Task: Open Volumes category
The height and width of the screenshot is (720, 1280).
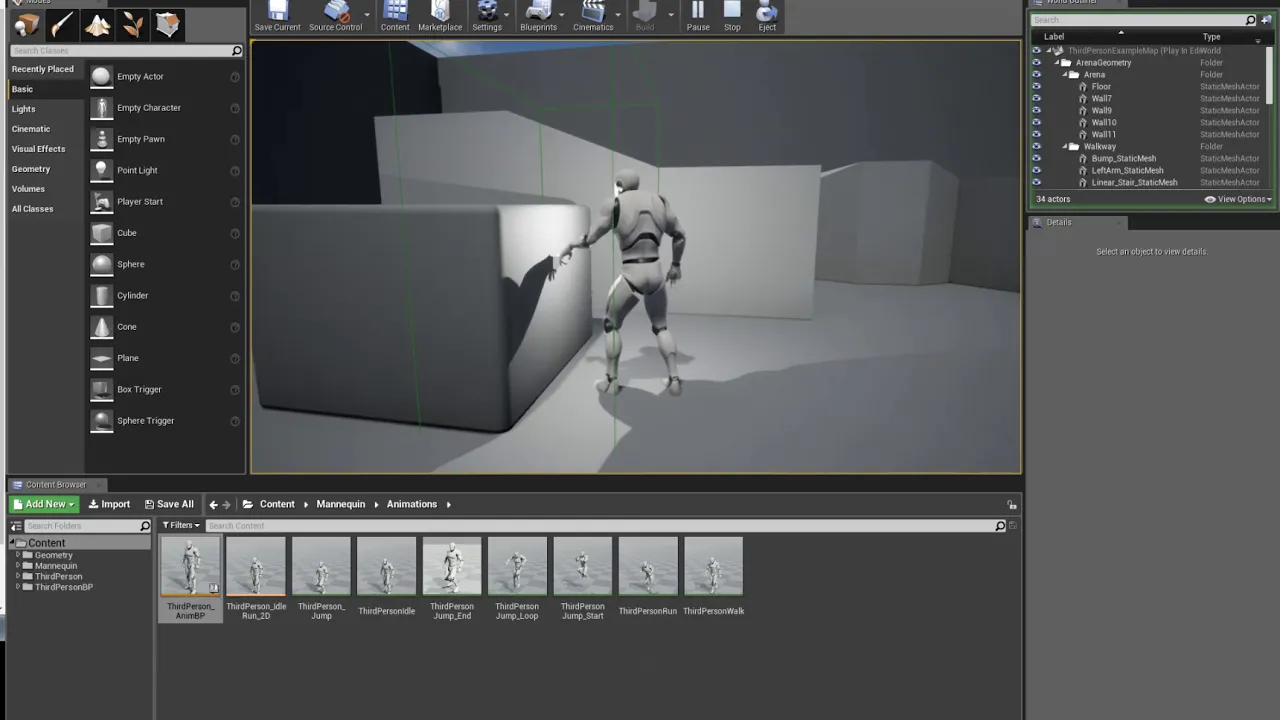Action: click(28, 189)
